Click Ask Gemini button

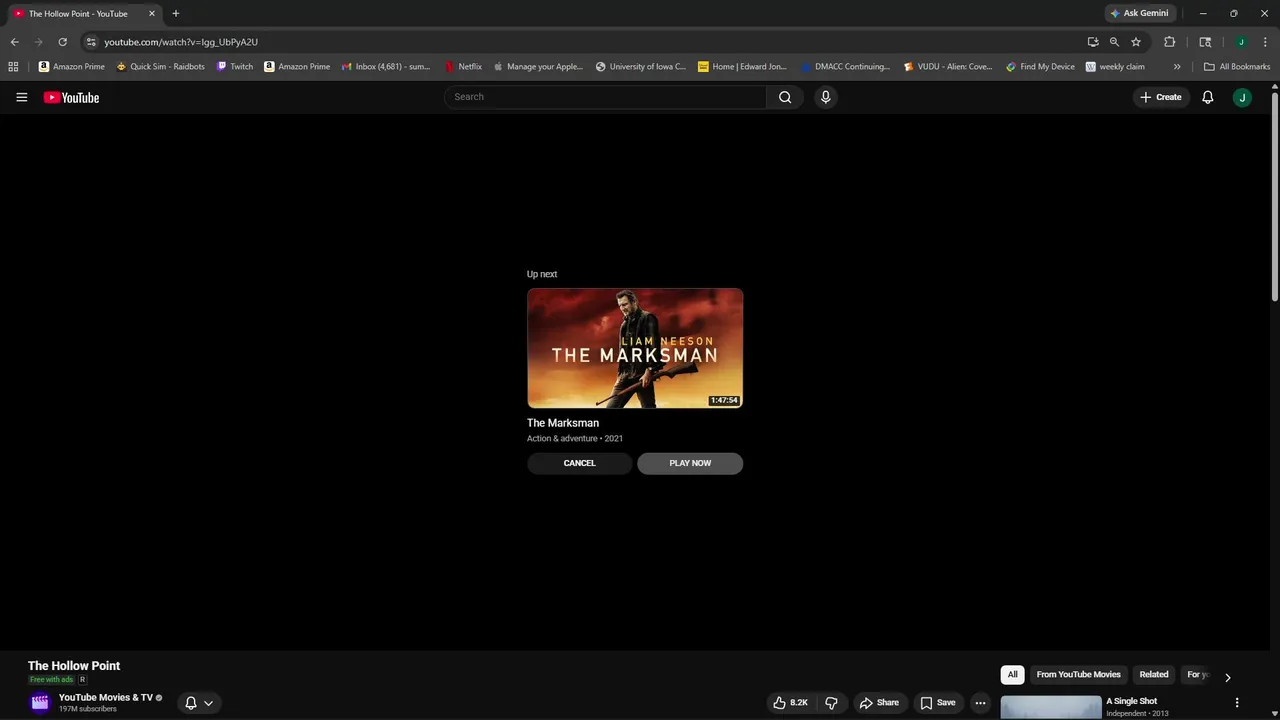tap(1139, 13)
